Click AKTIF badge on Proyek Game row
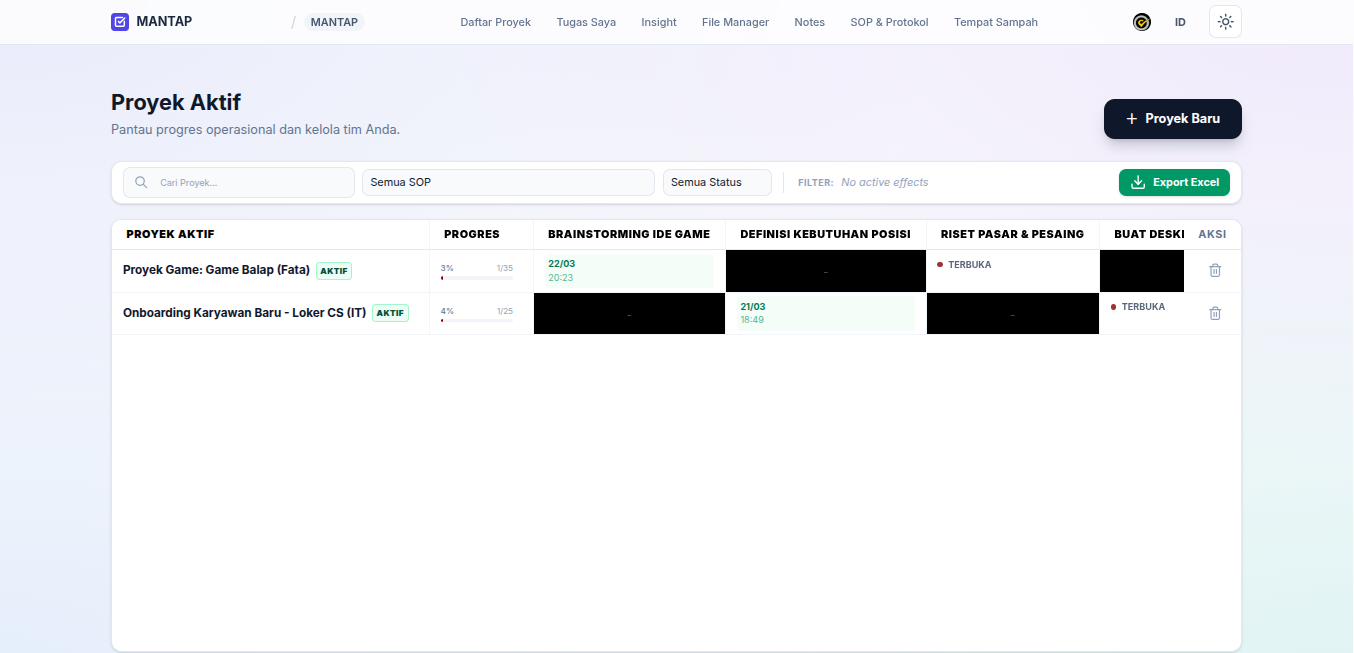This screenshot has height=653, width=1354. tap(334, 271)
